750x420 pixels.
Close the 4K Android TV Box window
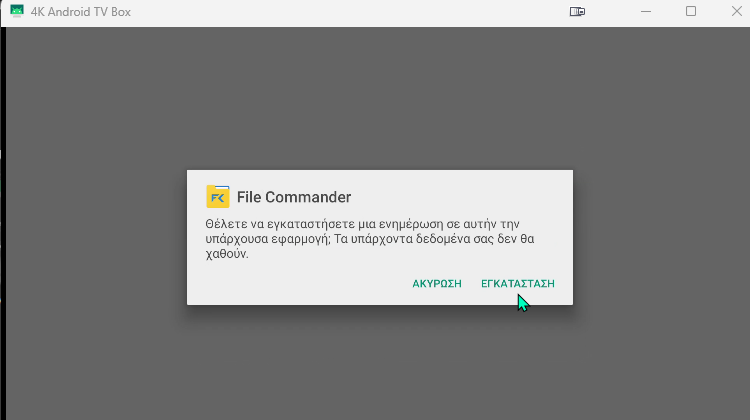coord(737,11)
